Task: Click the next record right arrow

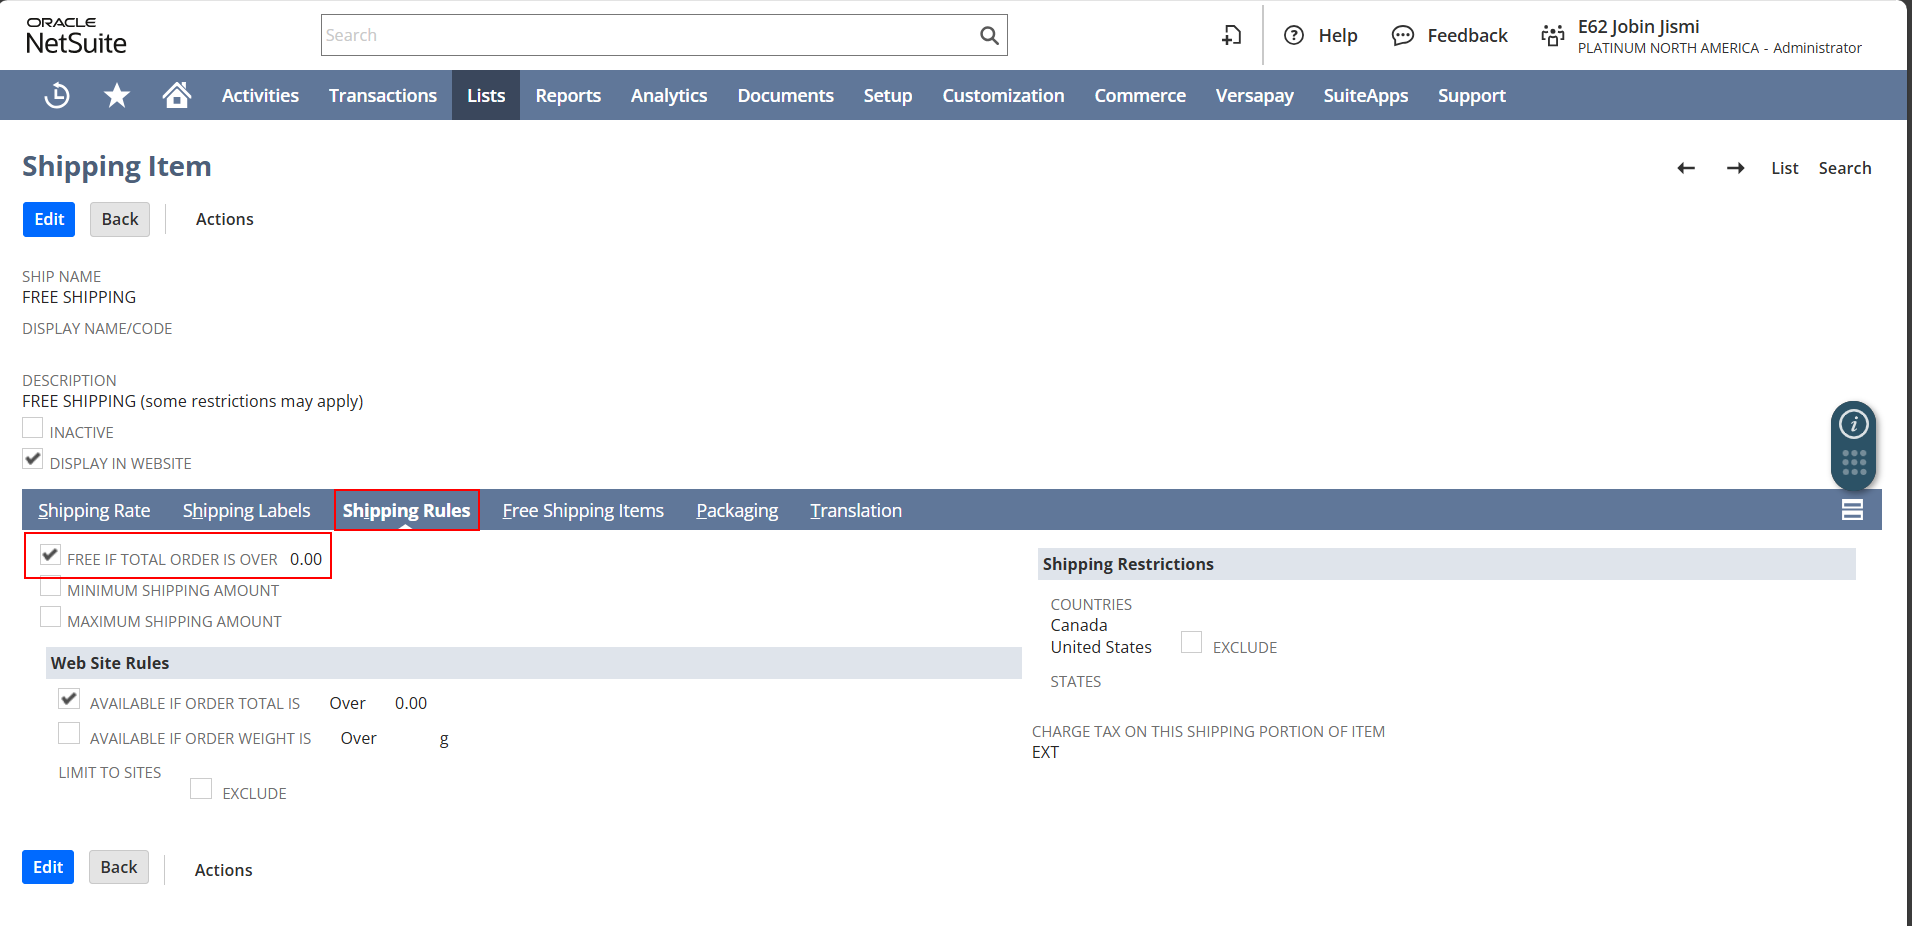Action: point(1735,168)
